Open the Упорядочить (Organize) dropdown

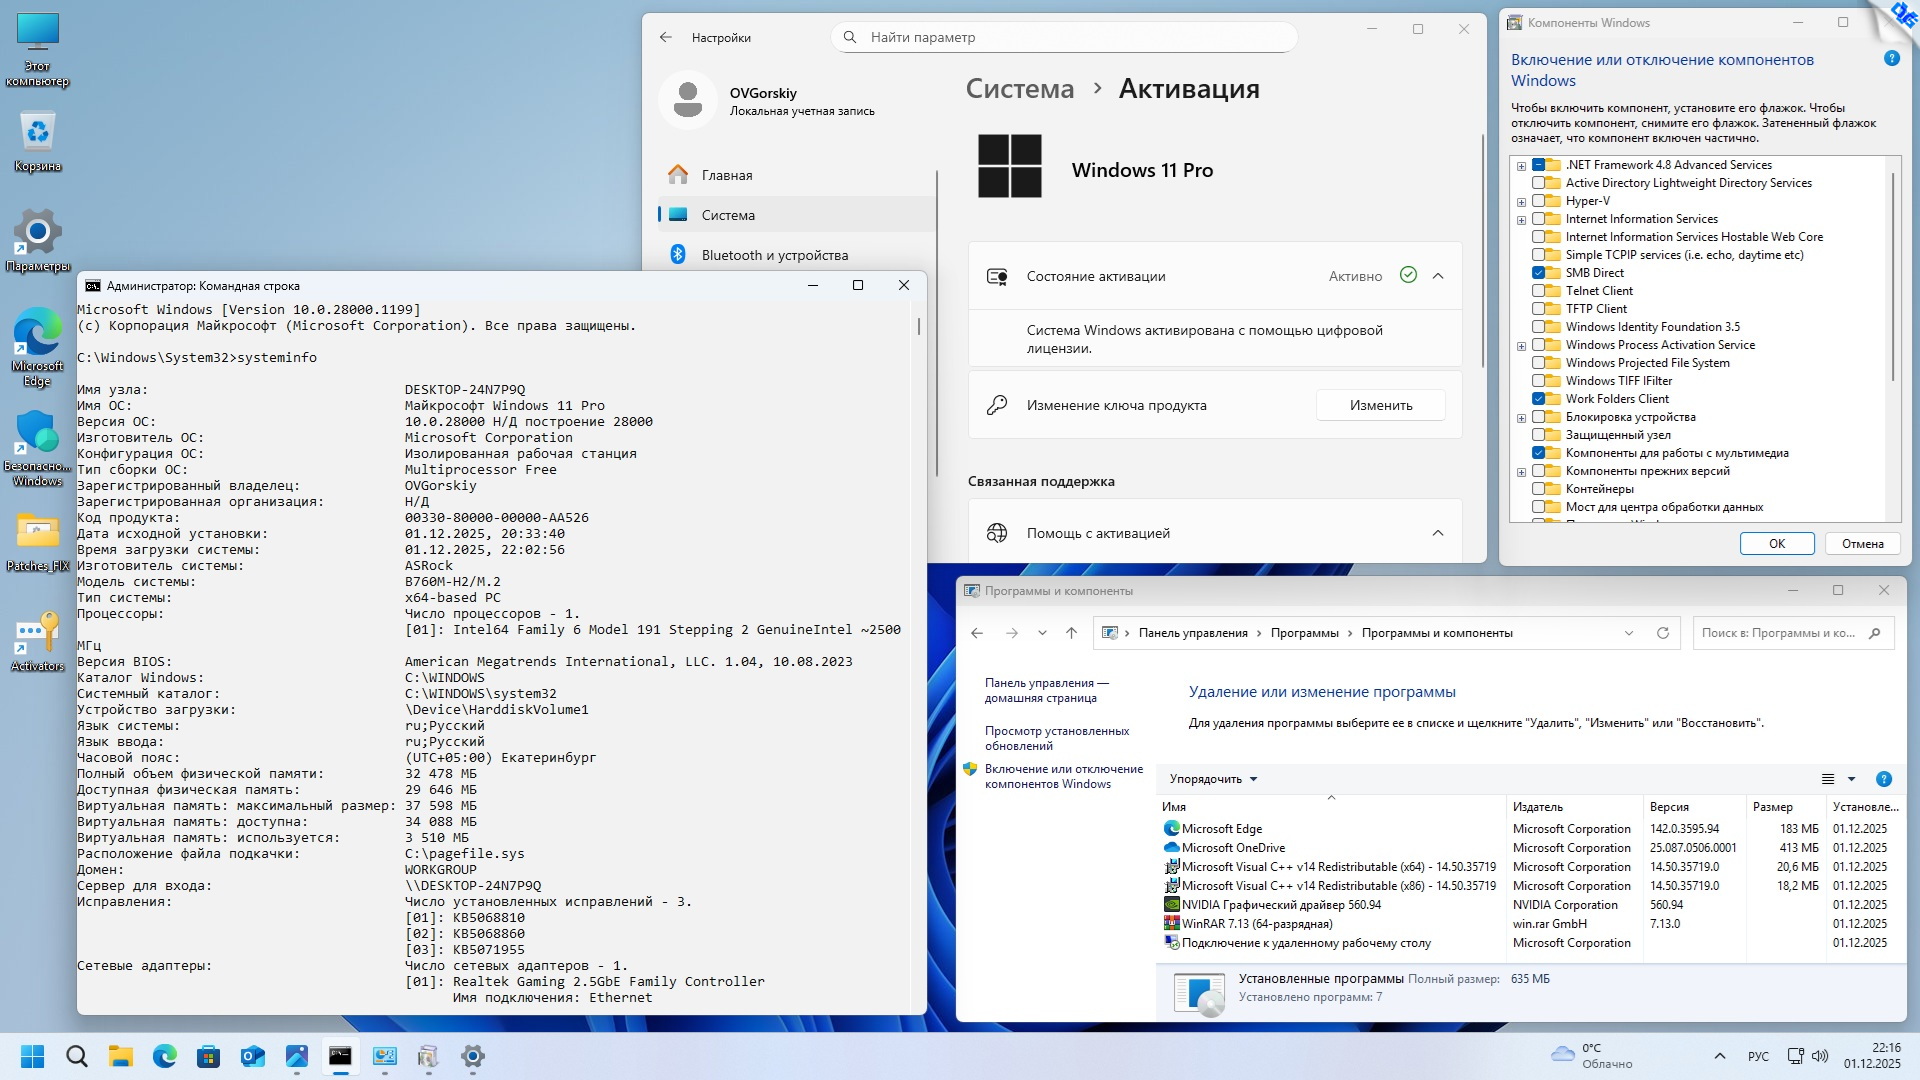point(1213,779)
